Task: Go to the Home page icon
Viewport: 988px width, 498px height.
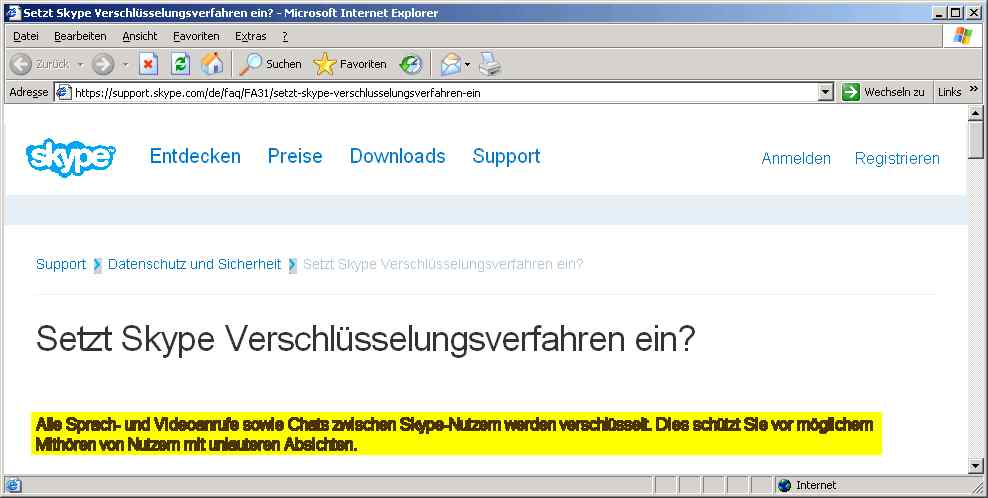Action: 212,64
